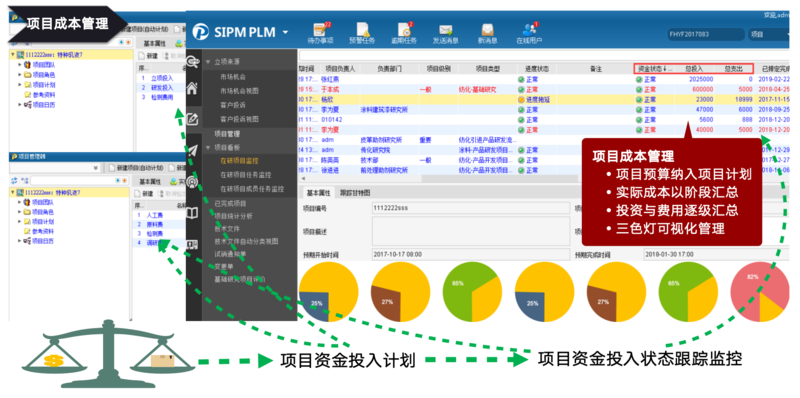Open the 预警任务 warning tasks icon
The width and height of the screenshot is (800, 398).
(362, 33)
